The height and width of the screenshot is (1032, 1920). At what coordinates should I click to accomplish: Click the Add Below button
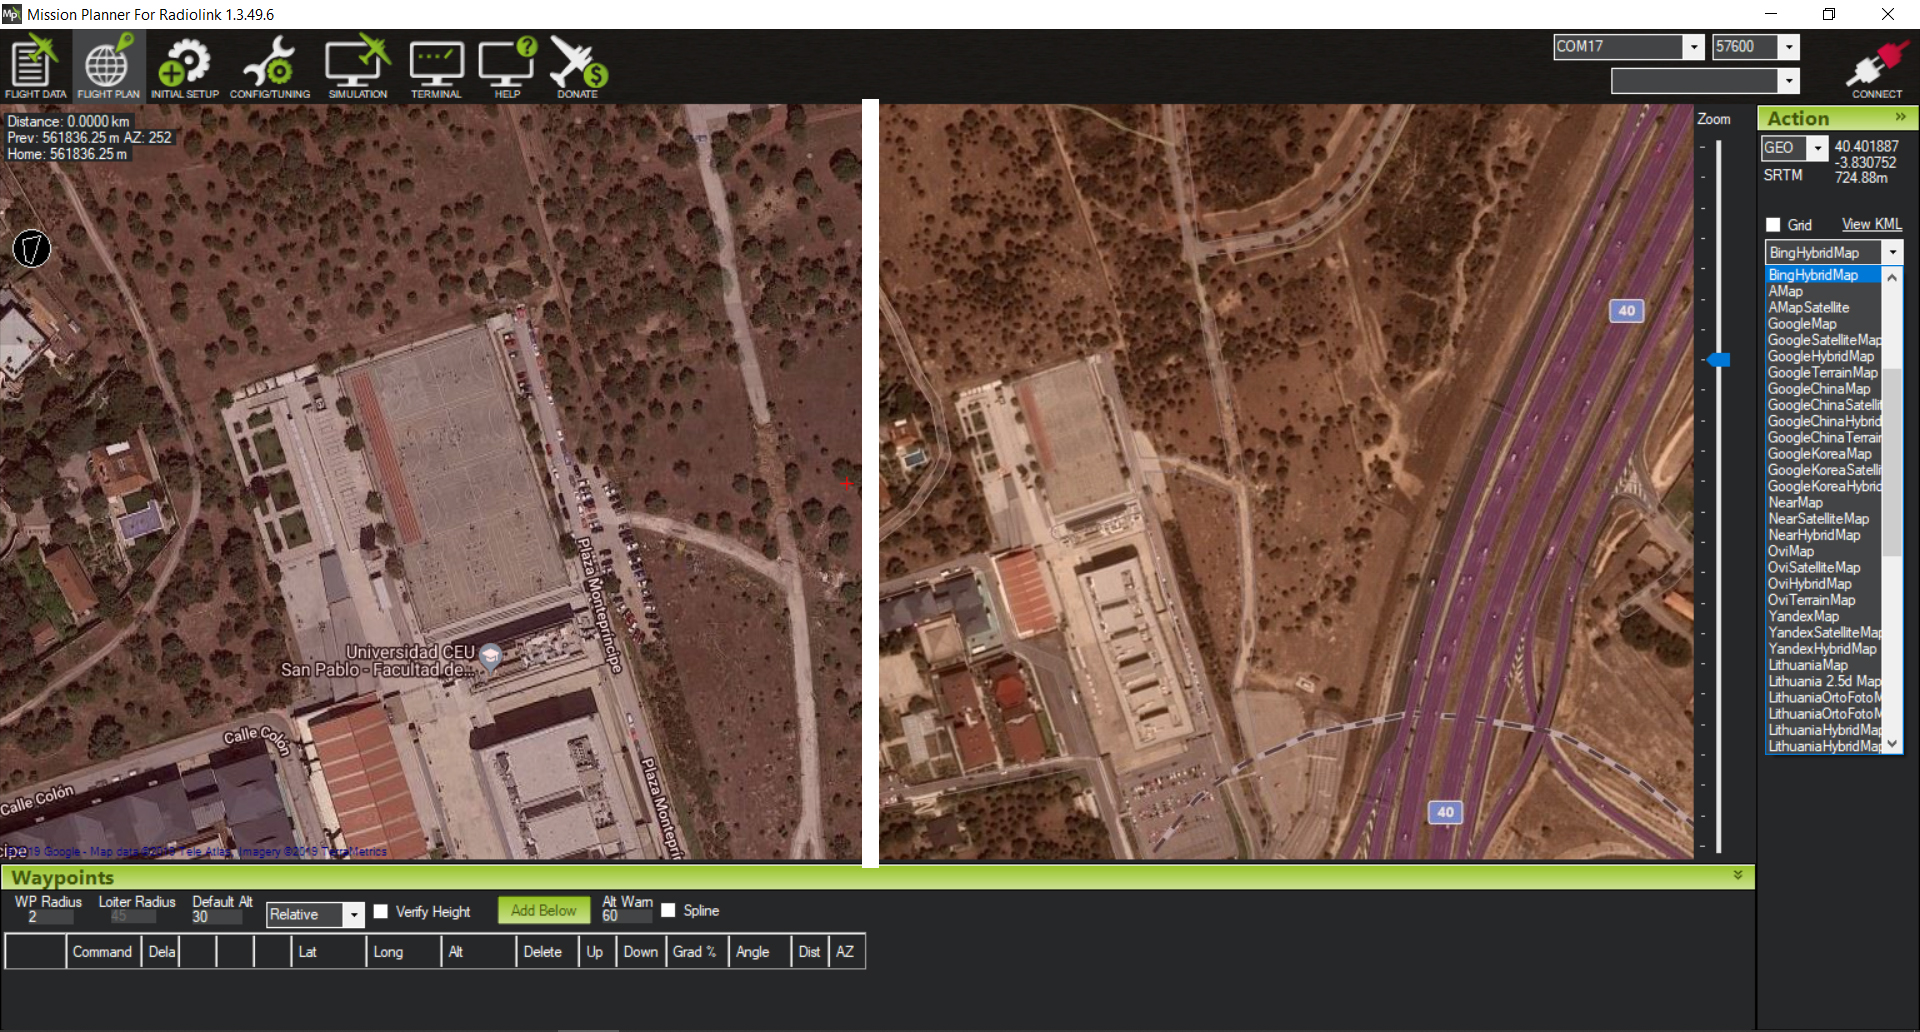click(543, 911)
